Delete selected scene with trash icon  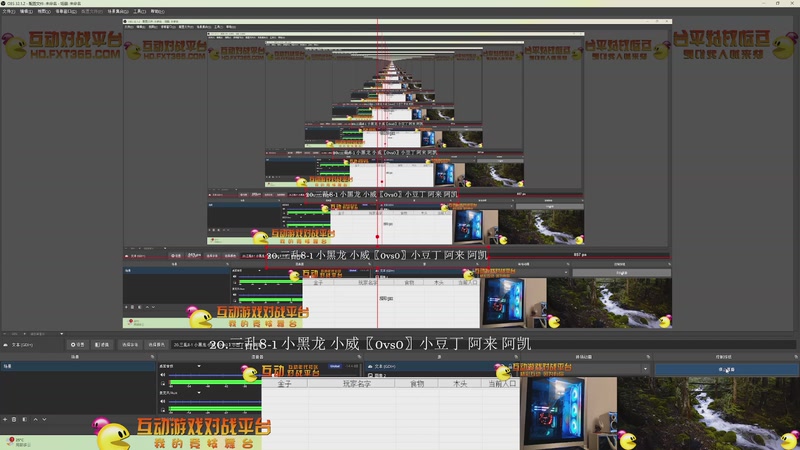tap(14, 419)
